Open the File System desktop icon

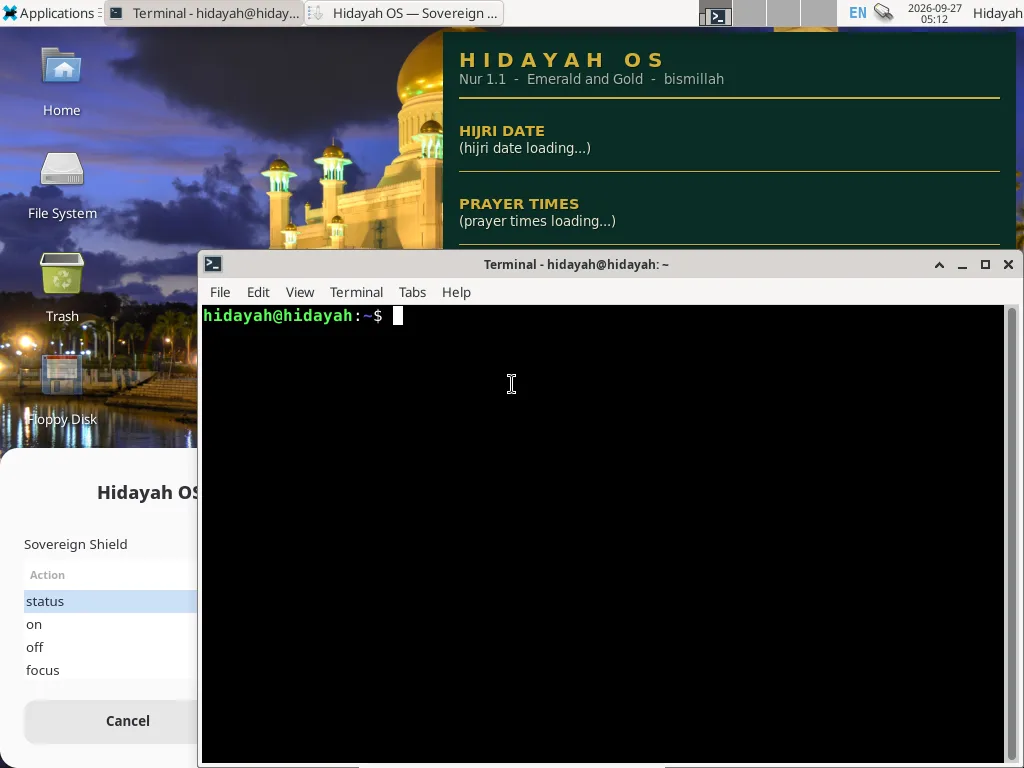62,185
